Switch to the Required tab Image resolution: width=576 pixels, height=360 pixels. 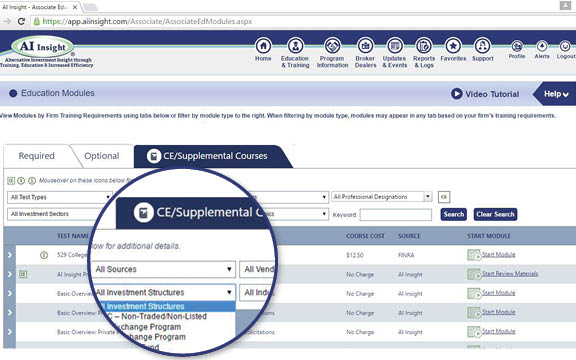(x=36, y=156)
